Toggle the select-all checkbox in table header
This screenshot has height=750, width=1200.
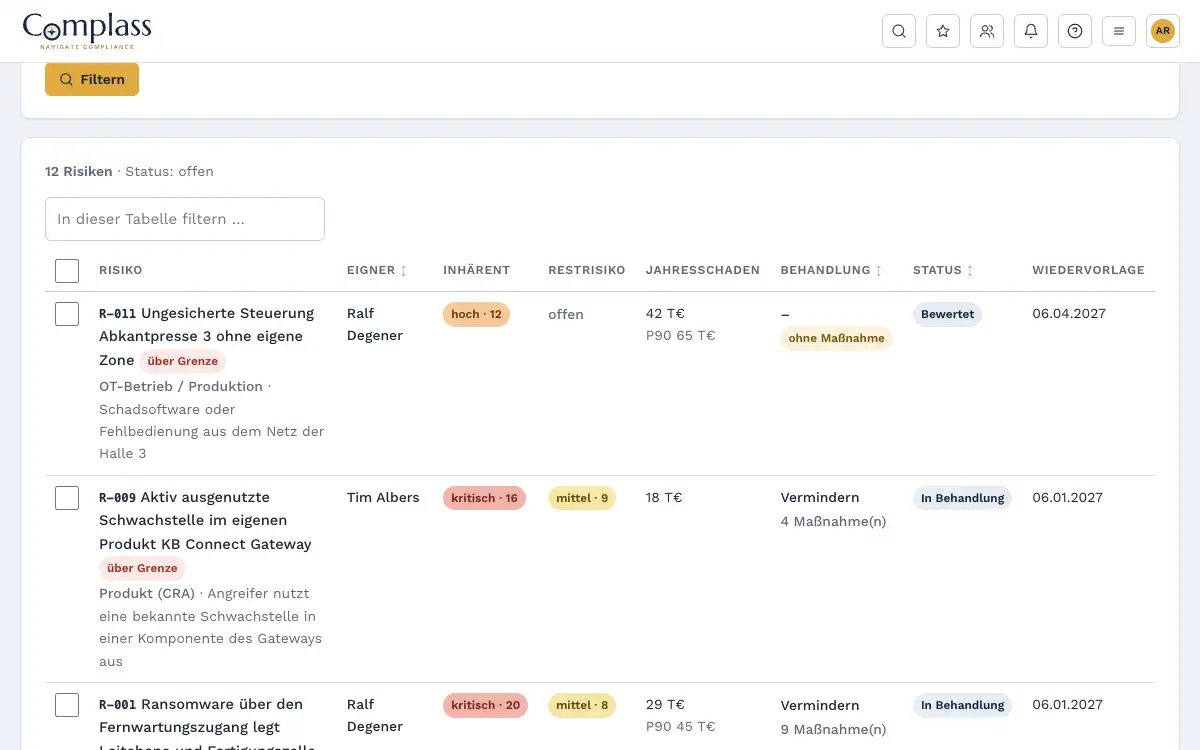tap(67, 270)
